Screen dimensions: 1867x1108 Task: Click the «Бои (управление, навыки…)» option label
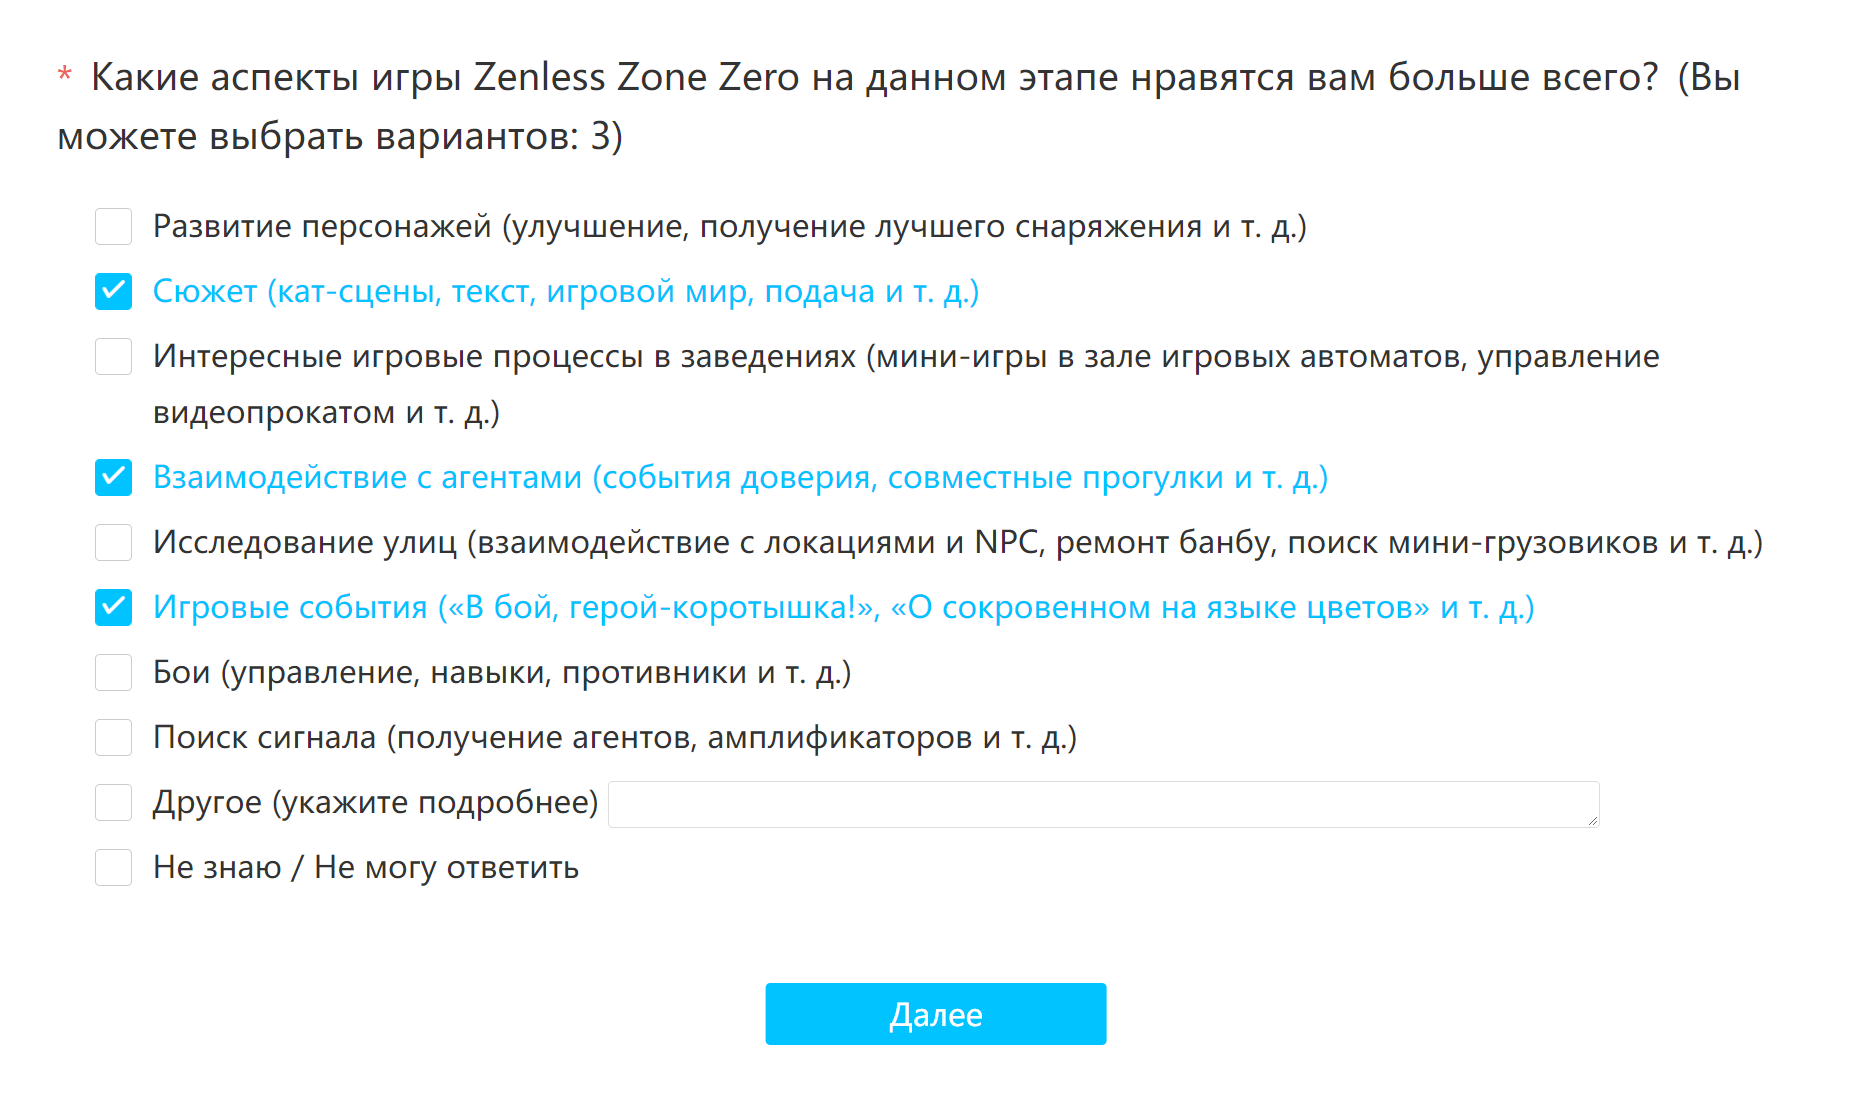coord(502,672)
